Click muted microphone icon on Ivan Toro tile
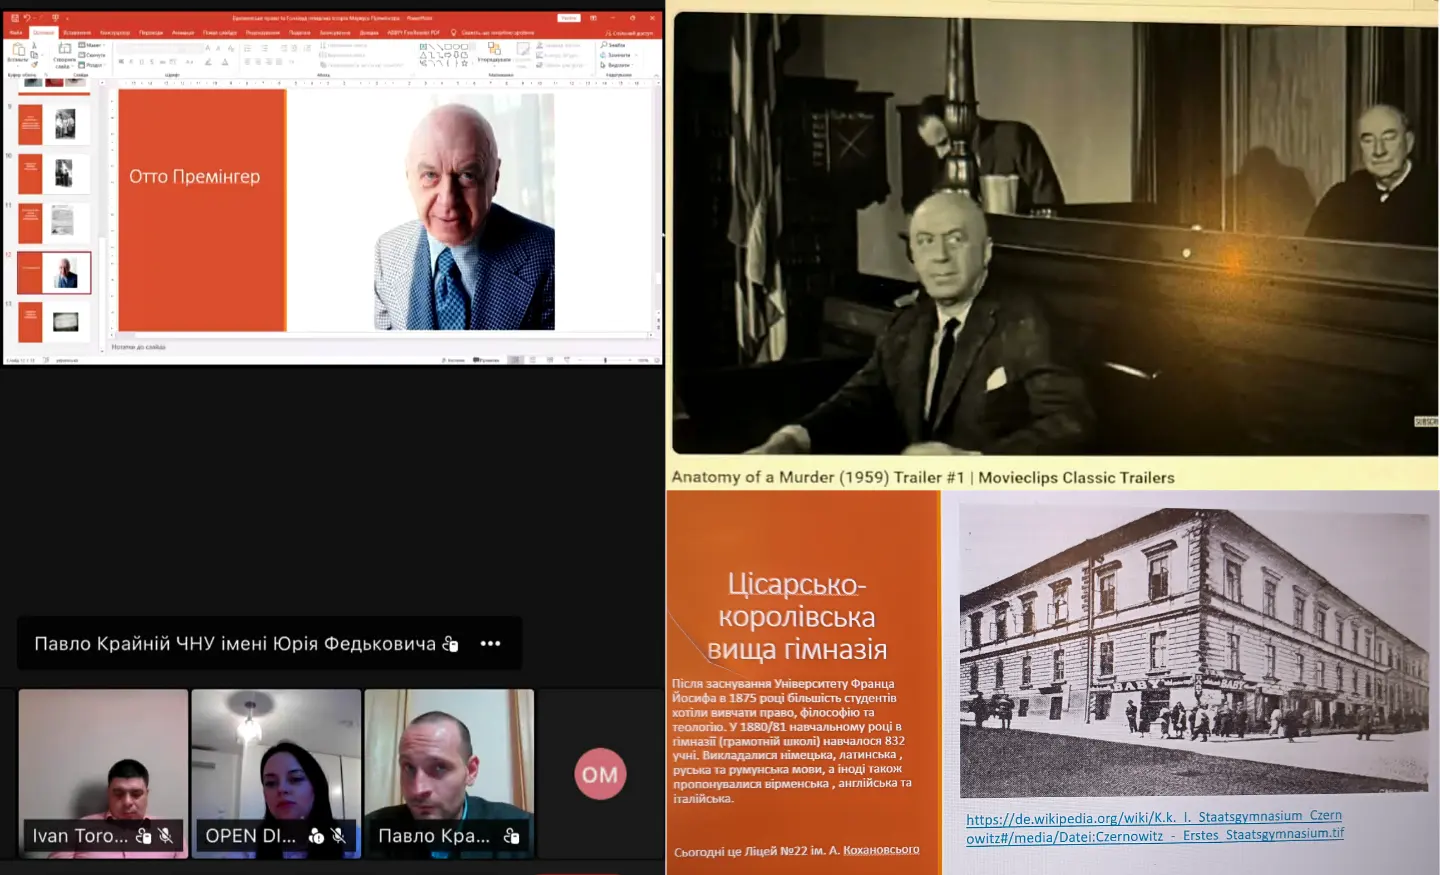This screenshot has width=1440, height=875. 166,835
